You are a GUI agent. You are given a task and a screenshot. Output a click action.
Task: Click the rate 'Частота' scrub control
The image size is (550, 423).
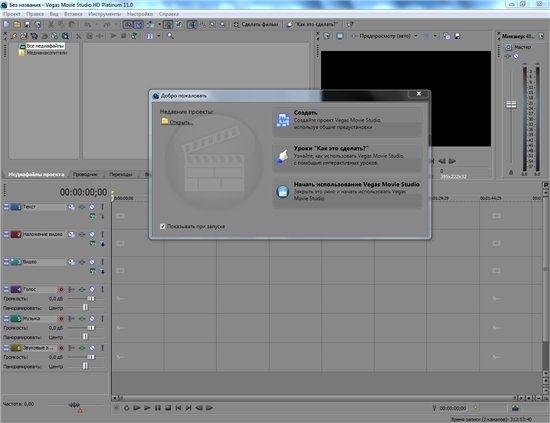tap(74, 405)
